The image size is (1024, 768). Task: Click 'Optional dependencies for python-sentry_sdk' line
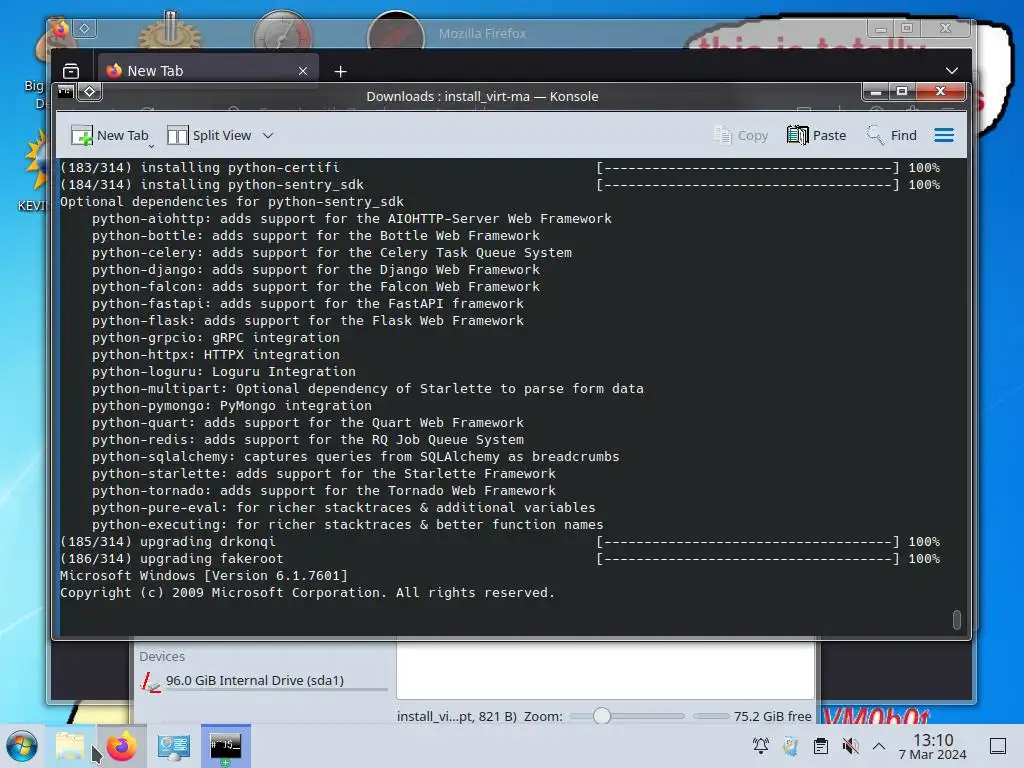(x=232, y=202)
